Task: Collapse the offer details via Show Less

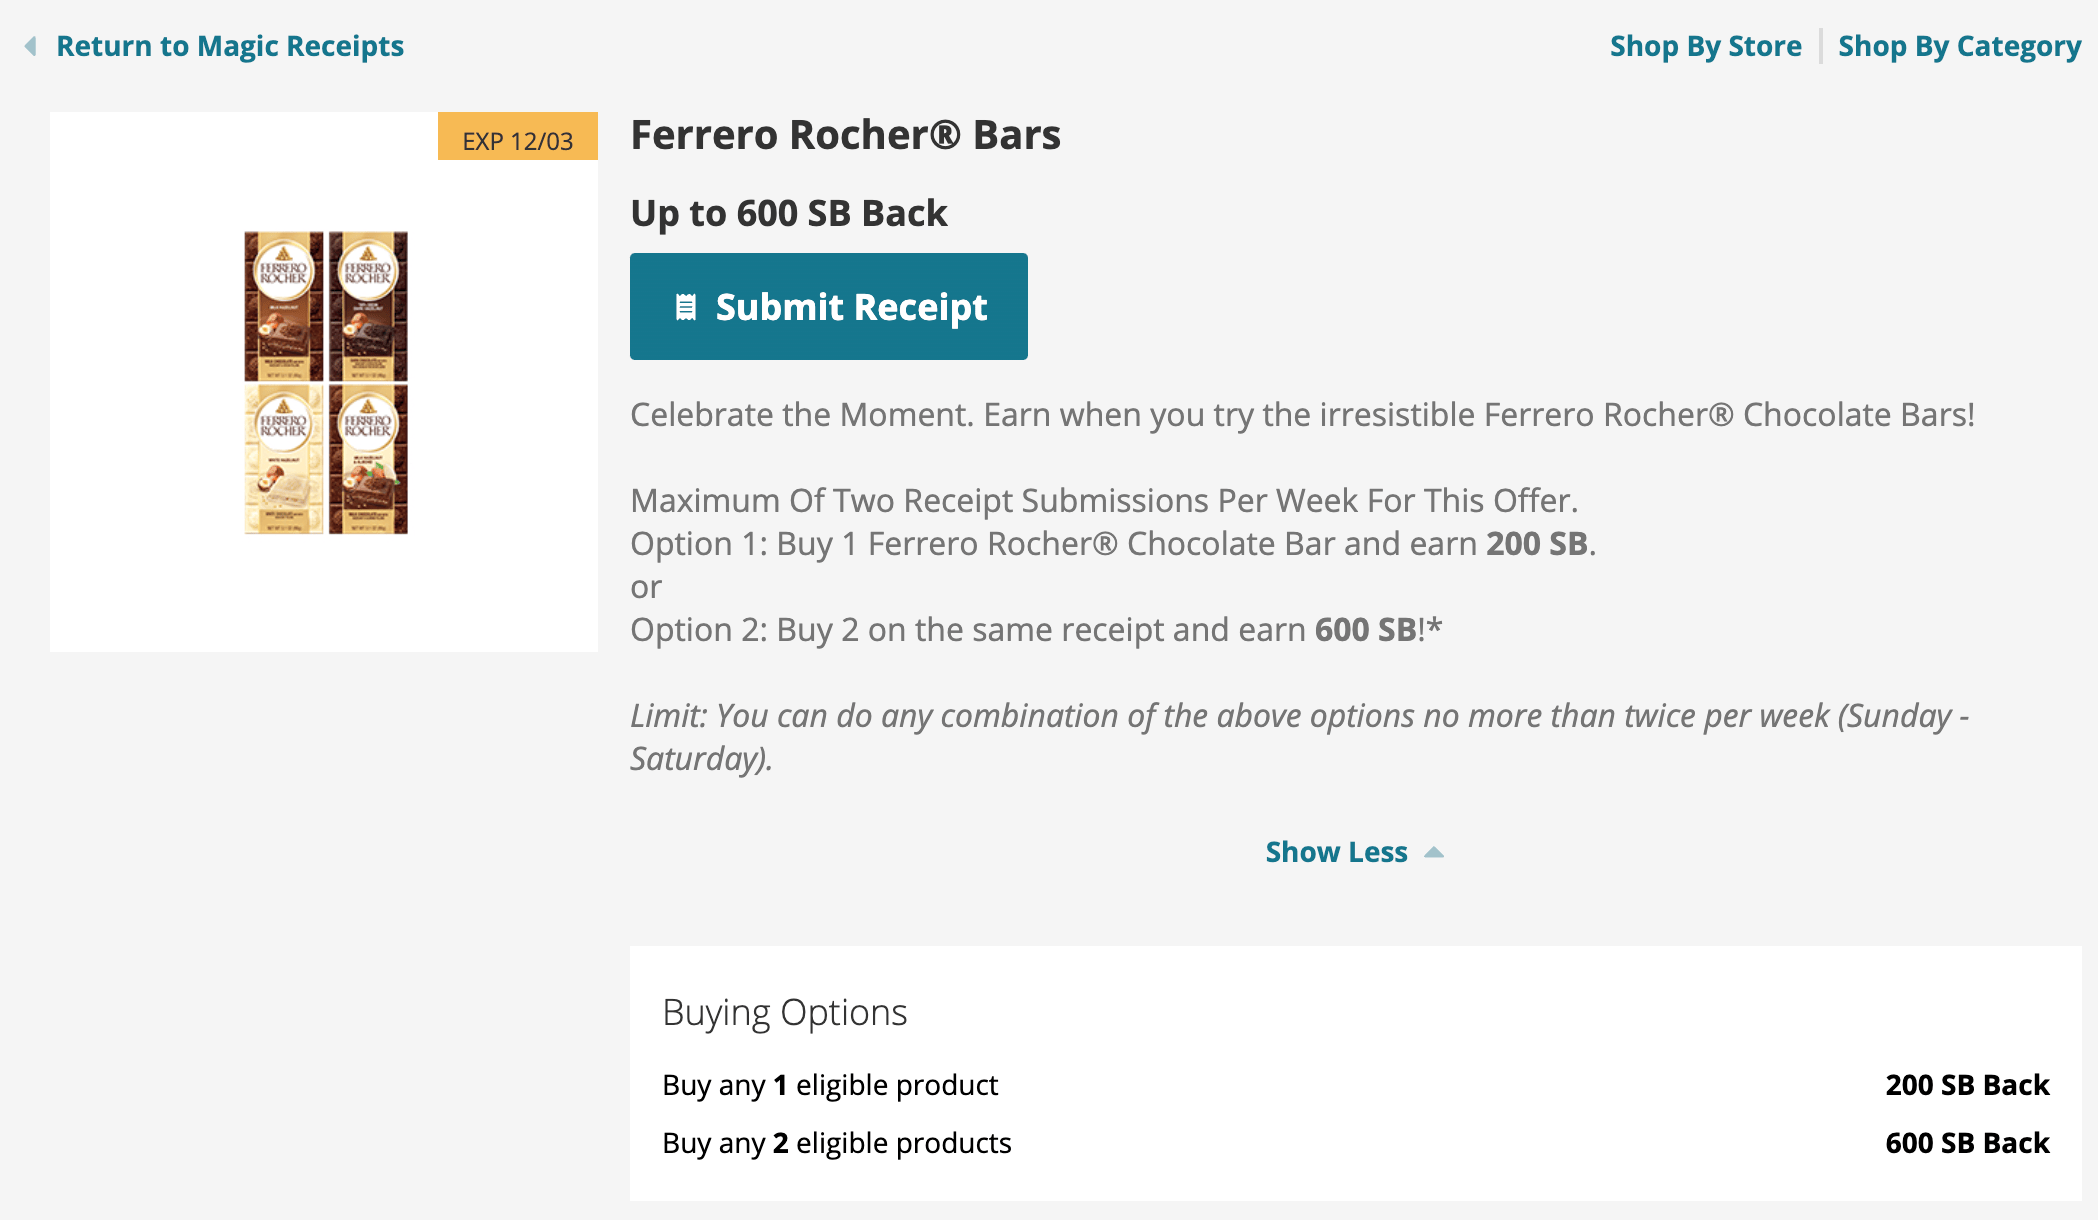Action: [1337, 851]
